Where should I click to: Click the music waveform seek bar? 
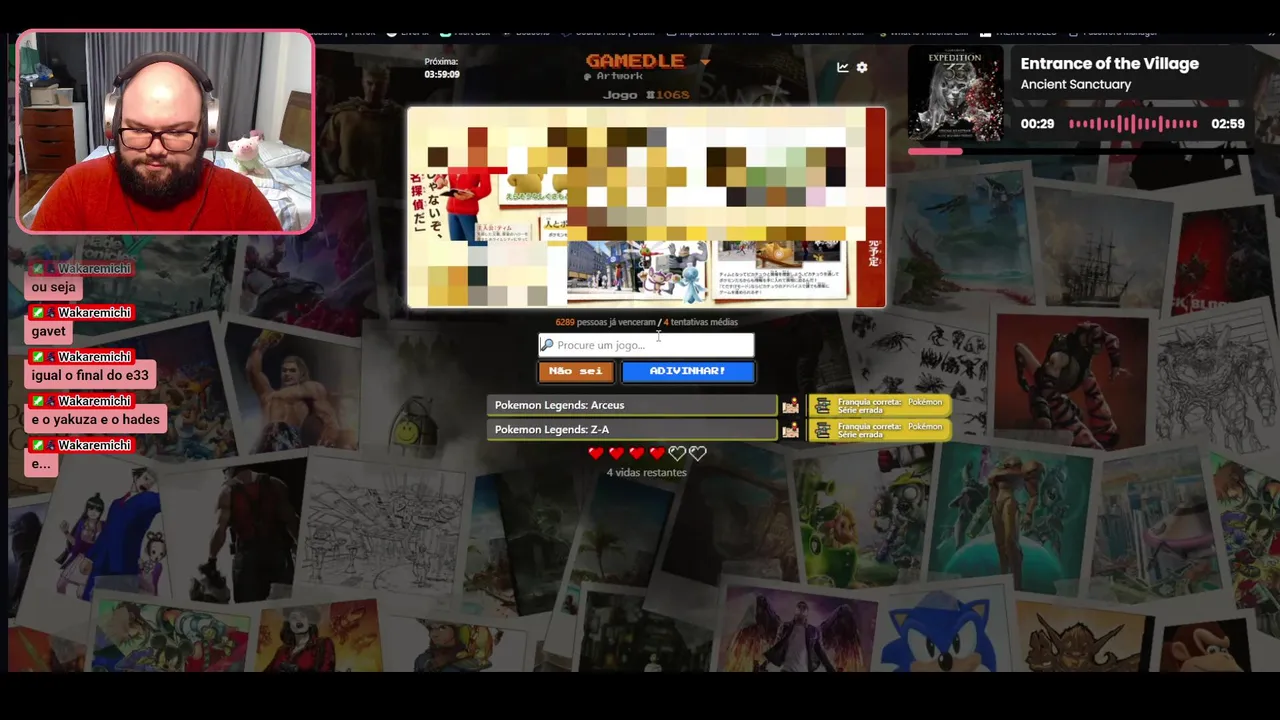[x=1133, y=124]
